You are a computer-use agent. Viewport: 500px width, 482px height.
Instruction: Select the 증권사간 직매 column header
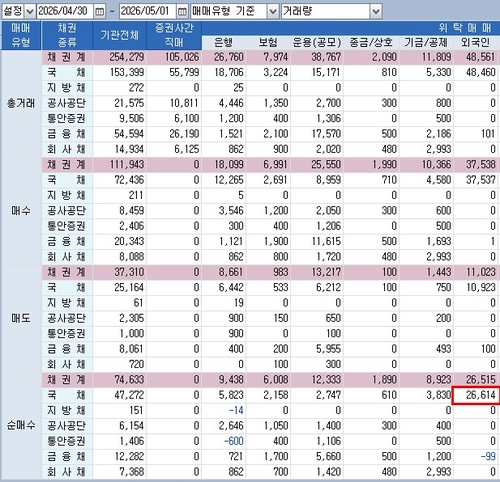click(174, 35)
